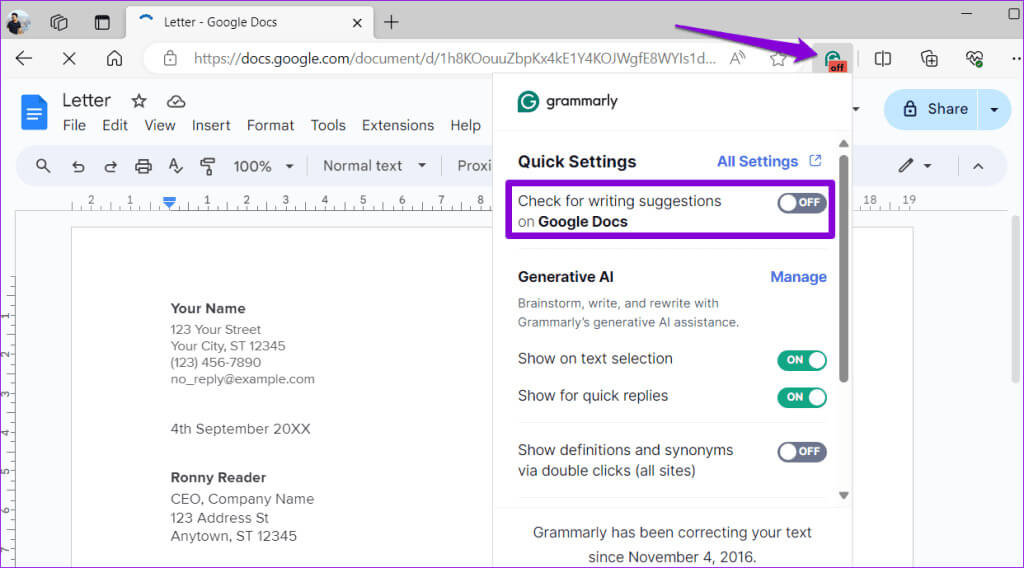The width and height of the screenshot is (1024, 568).
Task: Click the Google Docs home icon
Action: pos(34,112)
